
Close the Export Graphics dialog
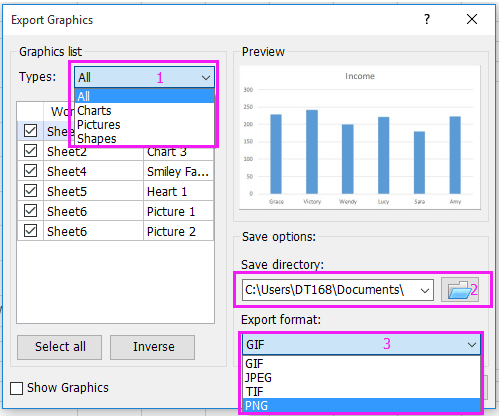472,19
